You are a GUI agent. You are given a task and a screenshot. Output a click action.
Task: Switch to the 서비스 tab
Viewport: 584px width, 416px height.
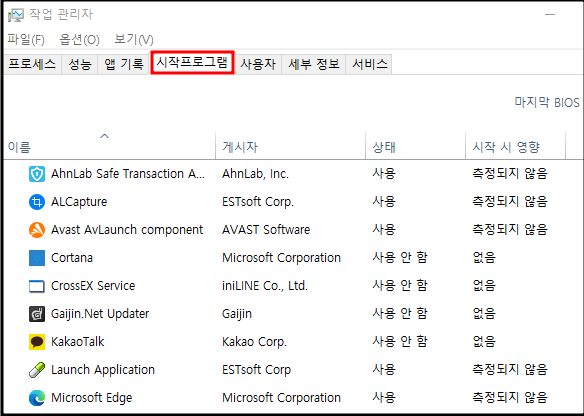[x=369, y=64]
